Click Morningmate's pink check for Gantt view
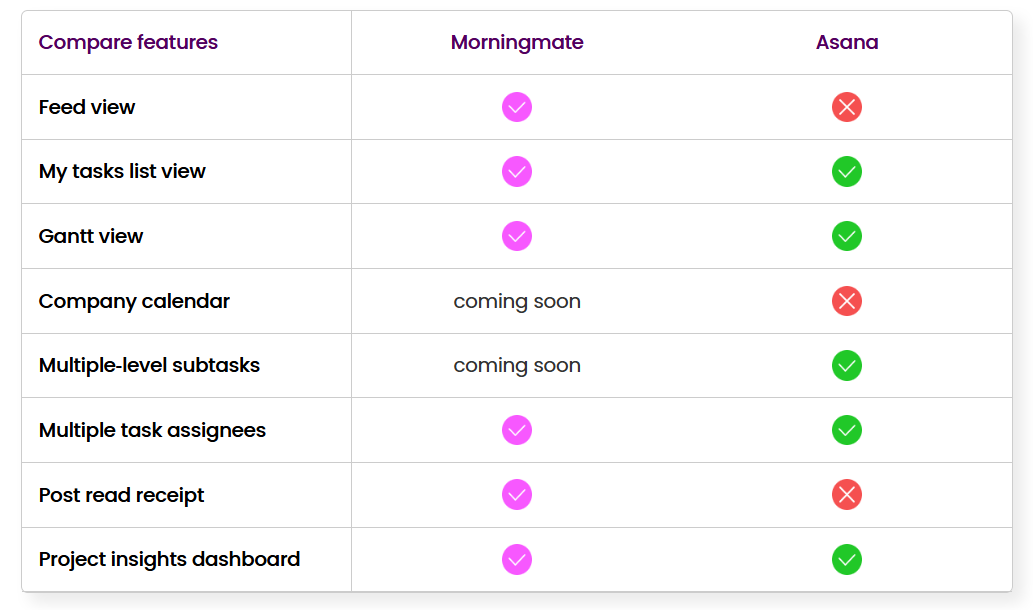This screenshot has width=1033, height=610. [x=517, y=236]
